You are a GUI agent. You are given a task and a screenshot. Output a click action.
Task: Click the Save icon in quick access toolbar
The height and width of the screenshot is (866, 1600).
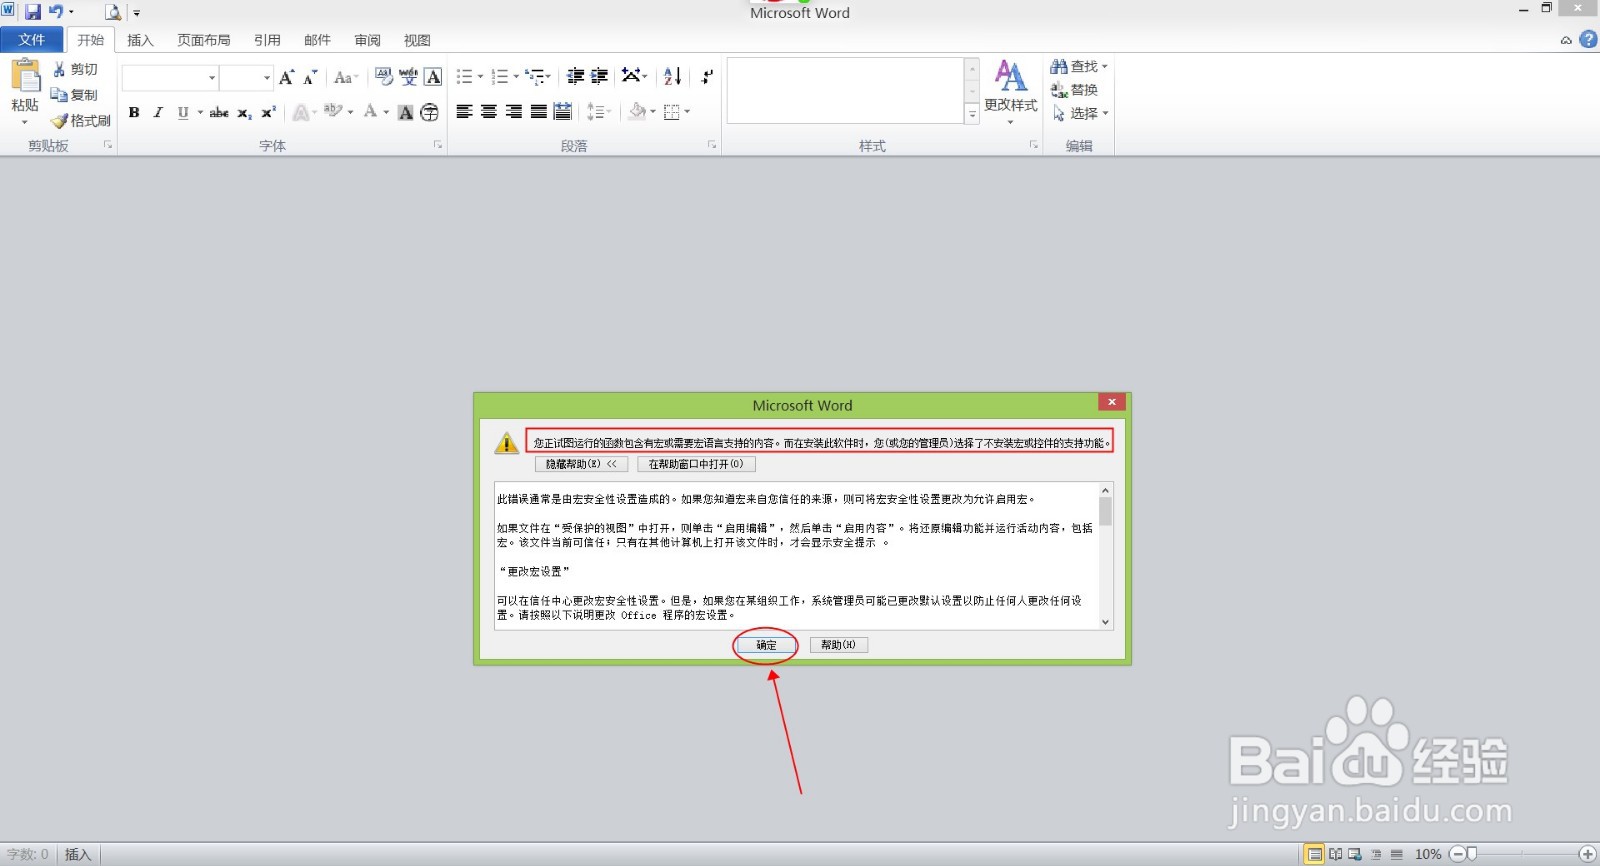[x=33, y=12]
